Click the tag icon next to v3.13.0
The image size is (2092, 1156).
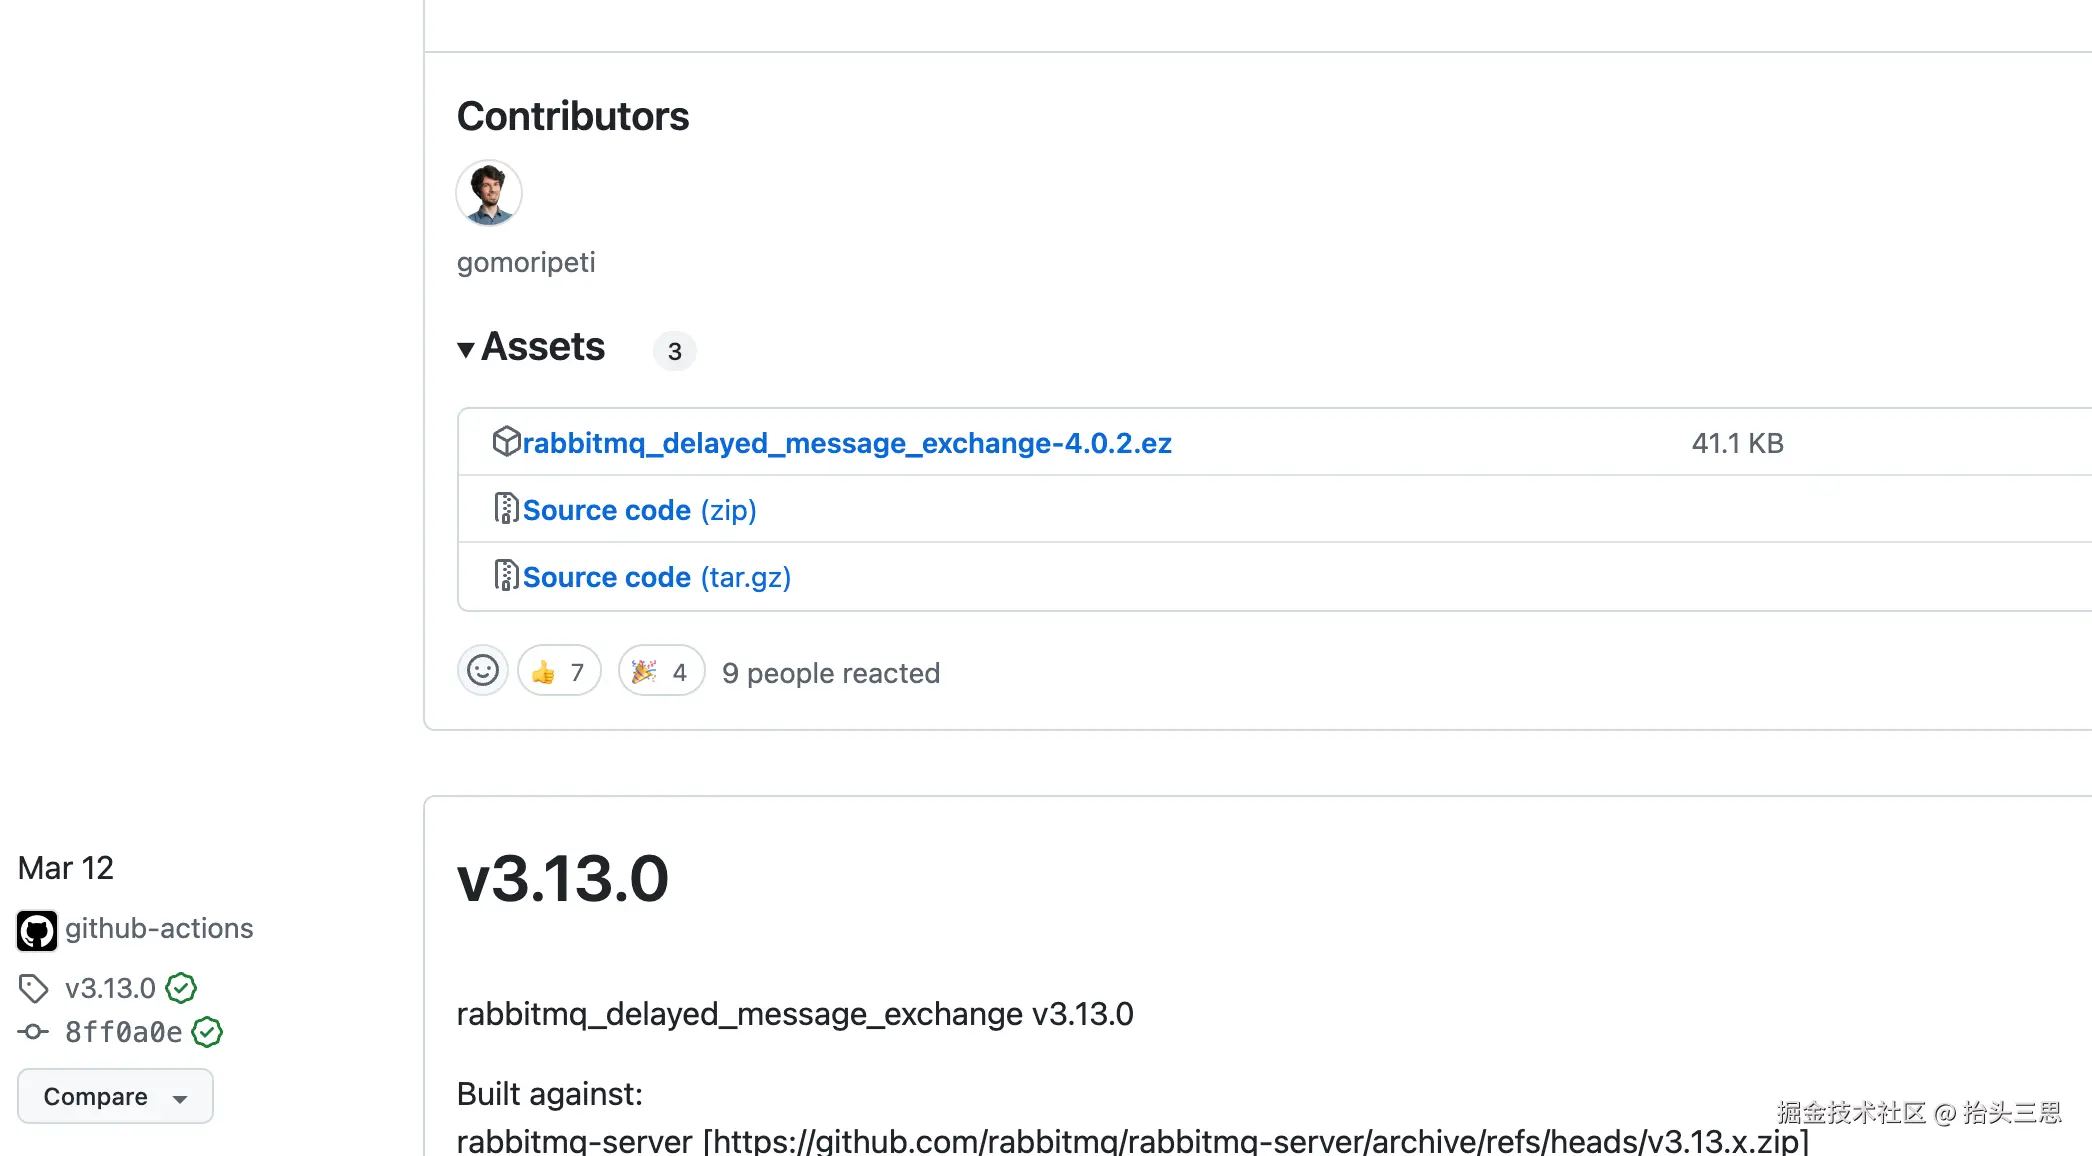(x=34, y=988)
